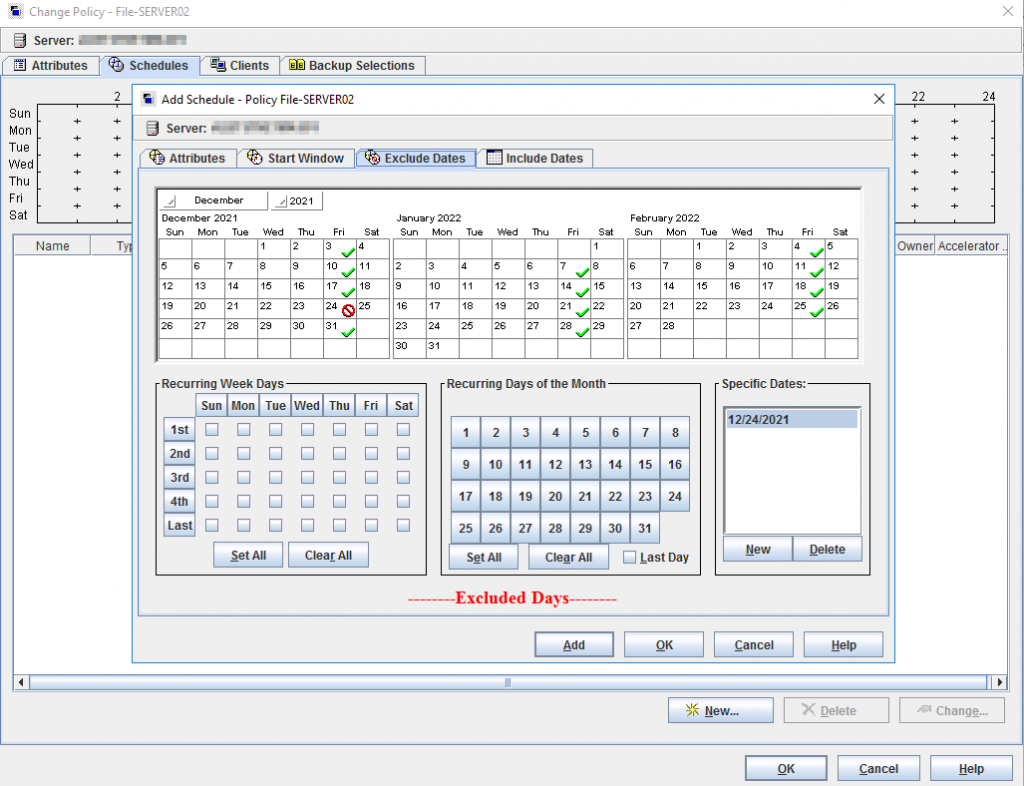Open the 2021 year selector
This screenshot has height=786, width=1024.
297,201
